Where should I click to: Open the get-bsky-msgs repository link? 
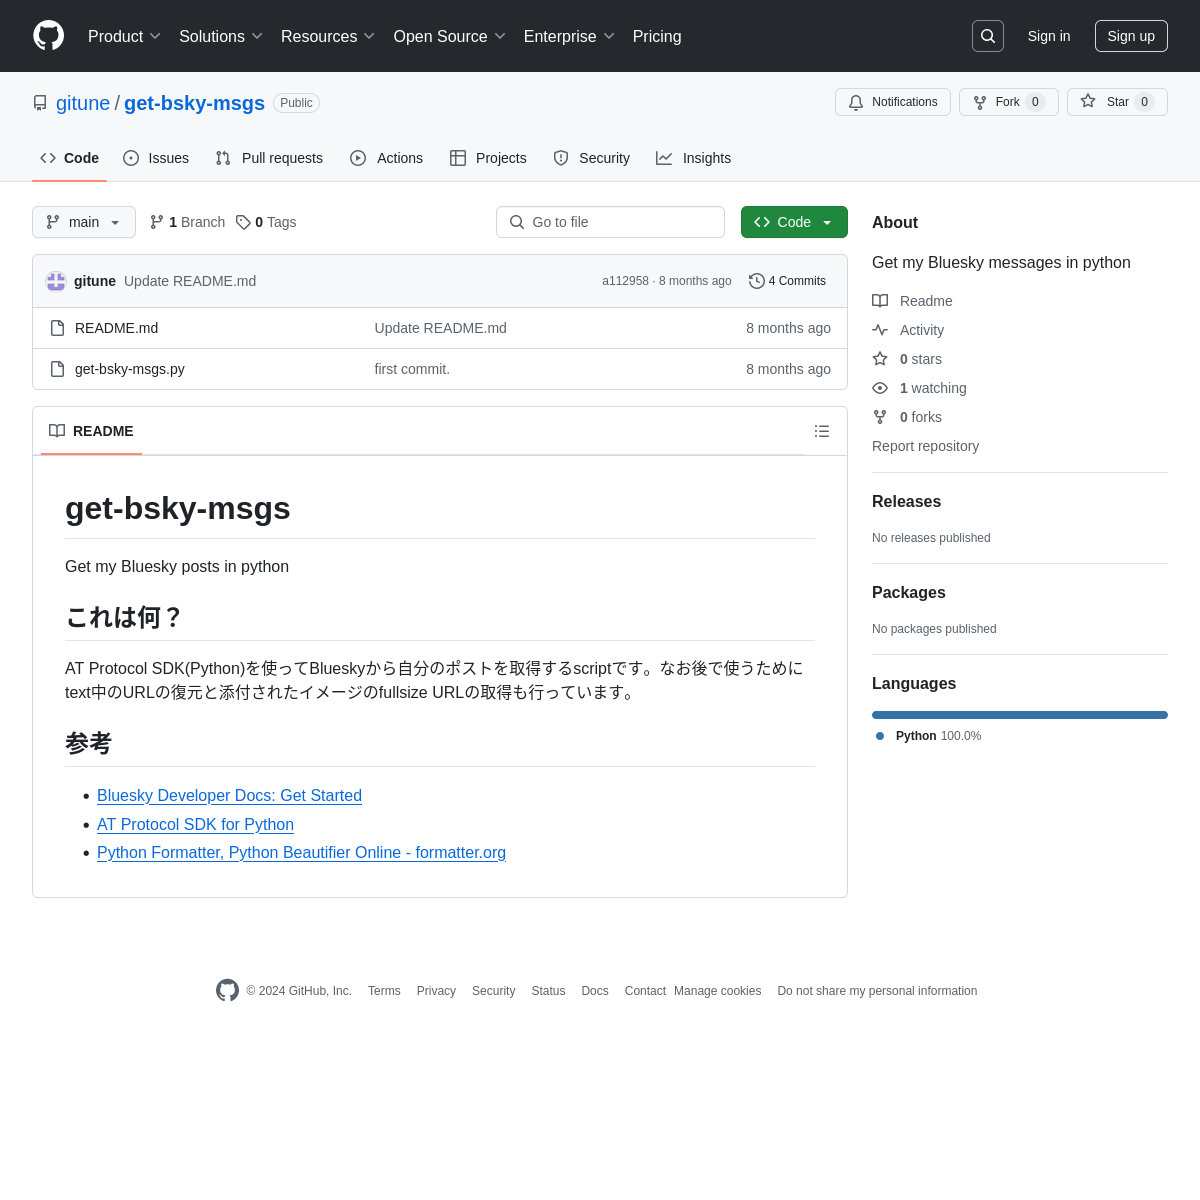(194, 103)
